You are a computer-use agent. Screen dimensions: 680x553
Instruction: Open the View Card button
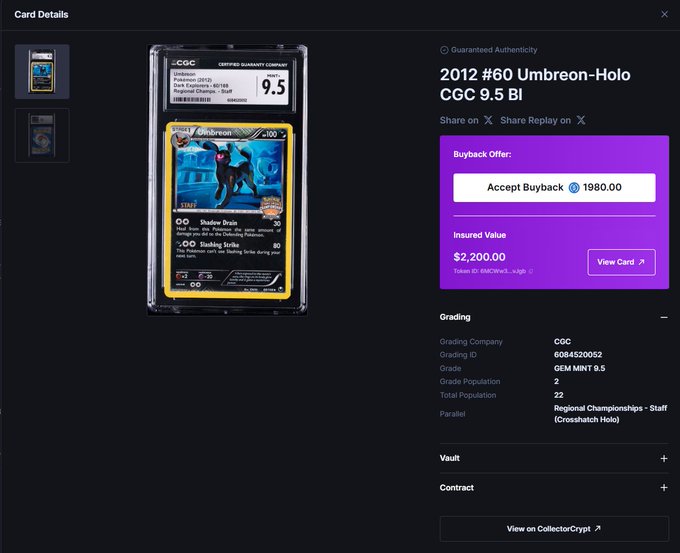(621, 262)
